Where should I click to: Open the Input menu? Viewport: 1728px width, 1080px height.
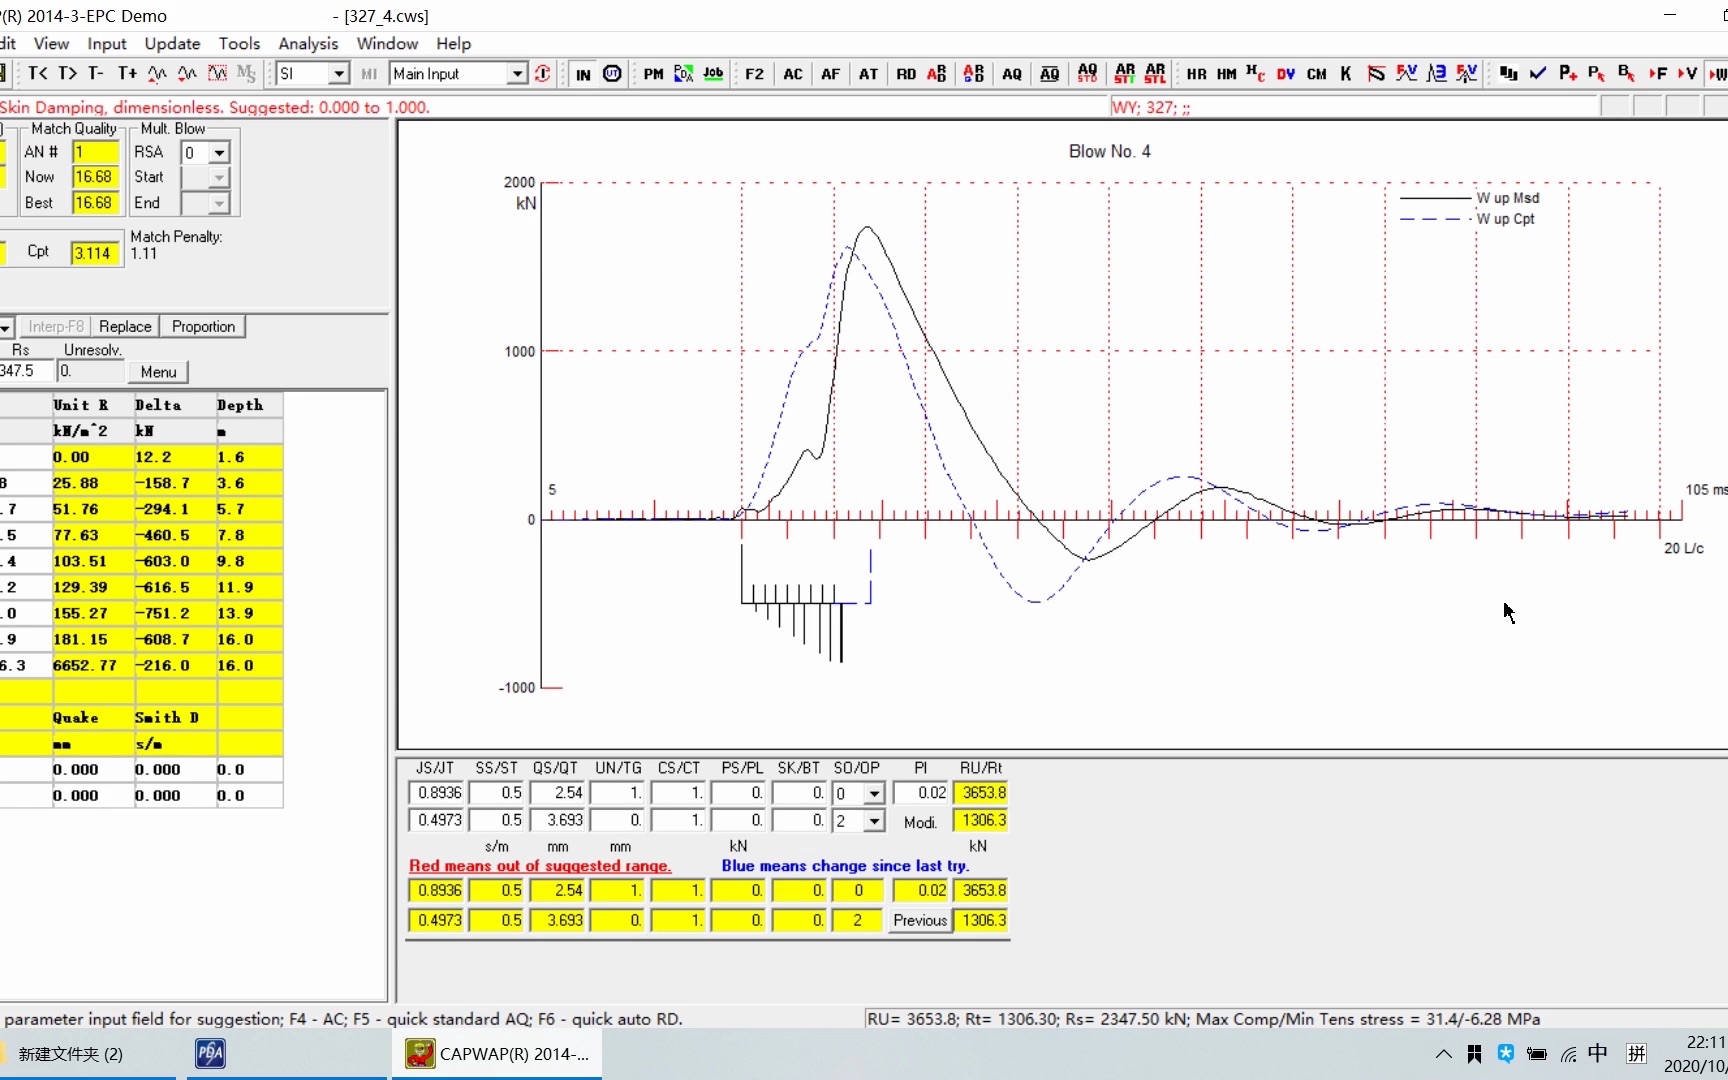[x=107, y=44]
